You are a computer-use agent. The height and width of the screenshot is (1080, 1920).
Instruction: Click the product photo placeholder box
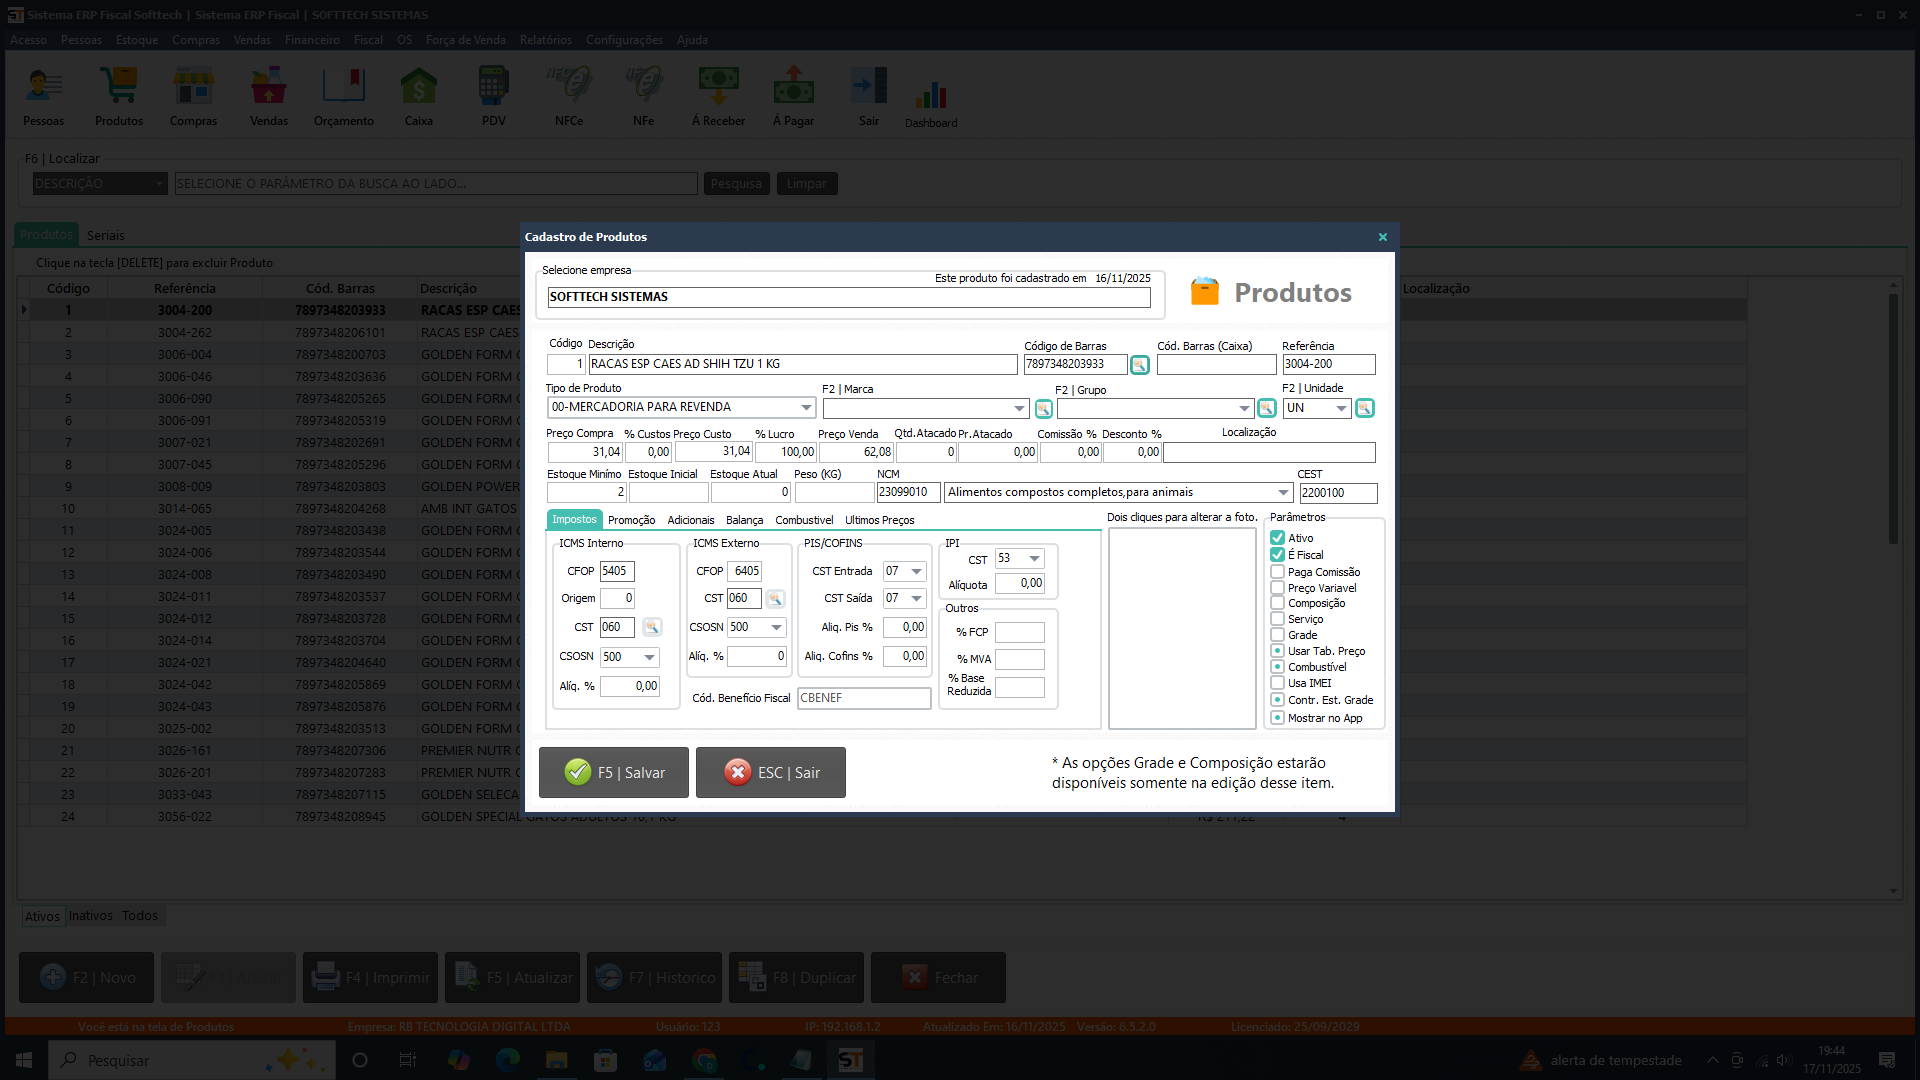tap(1182, 628)
